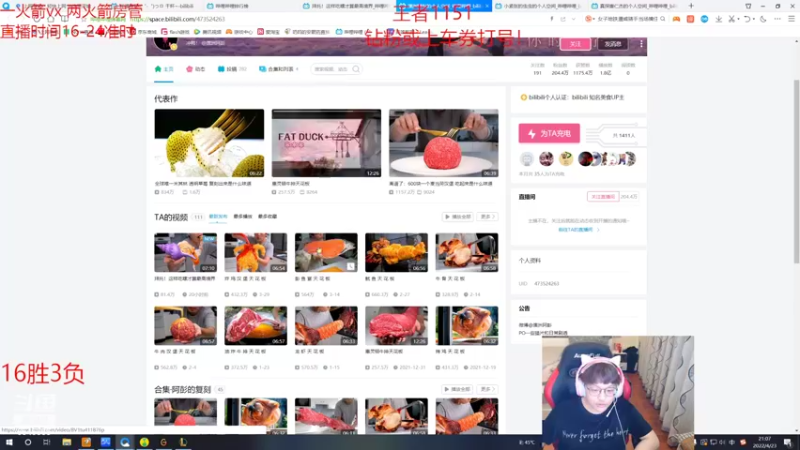Click 更多 link in TA的视频 section

(487, 217)
